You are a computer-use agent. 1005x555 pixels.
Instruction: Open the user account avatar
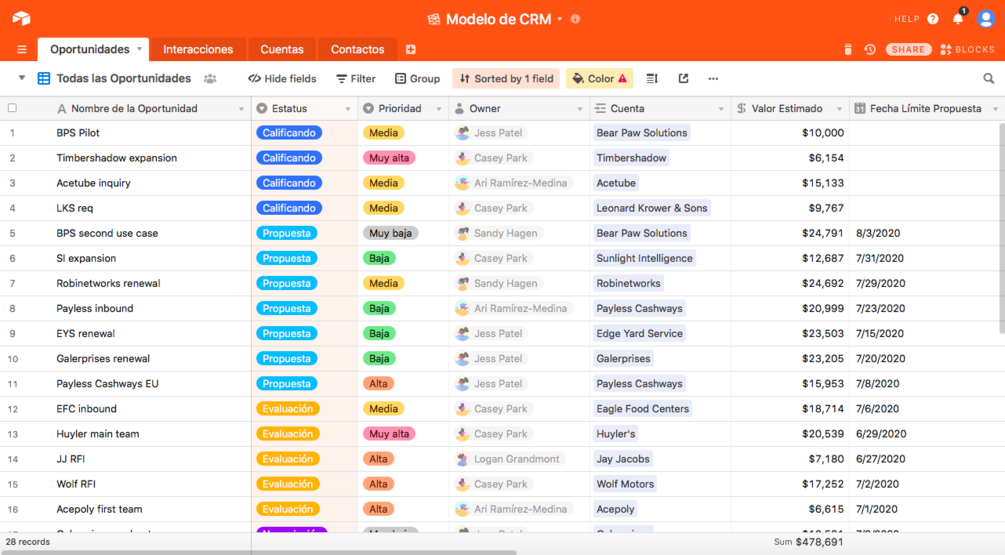(986, 19)
